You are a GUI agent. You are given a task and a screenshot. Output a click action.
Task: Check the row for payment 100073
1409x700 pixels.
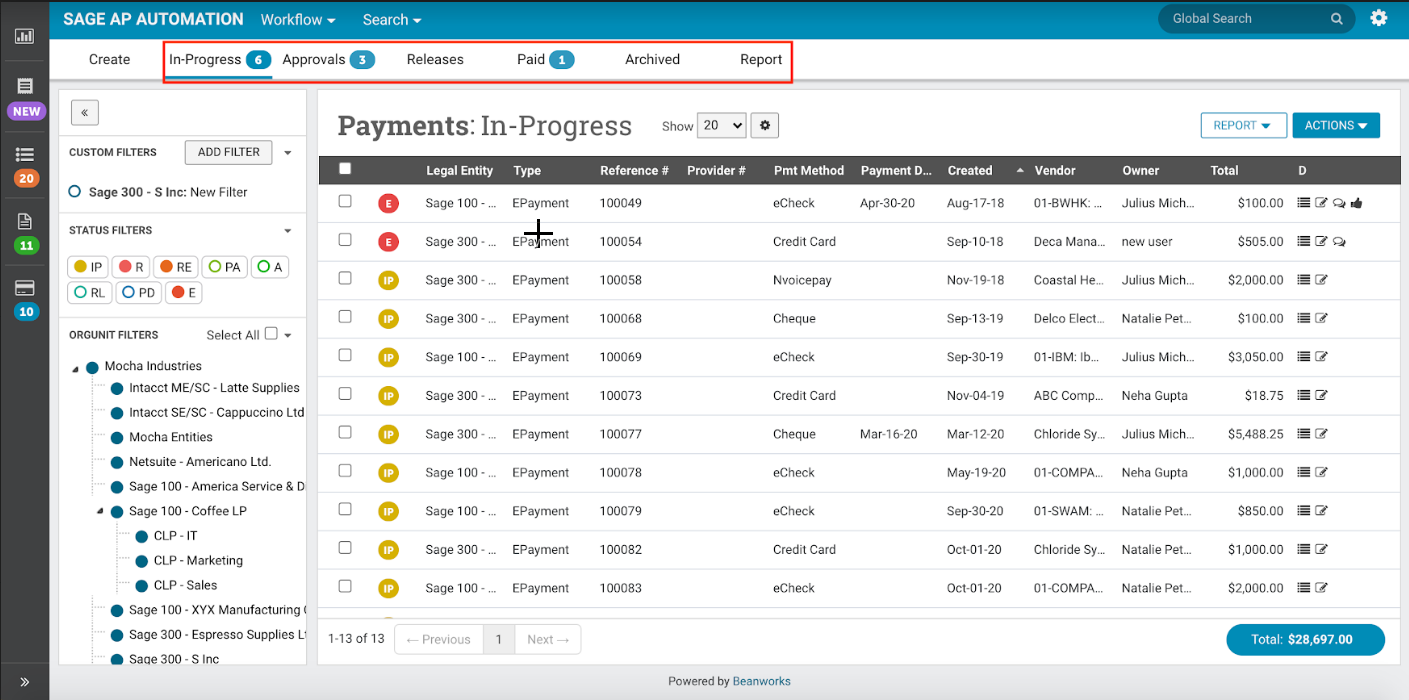345,394
